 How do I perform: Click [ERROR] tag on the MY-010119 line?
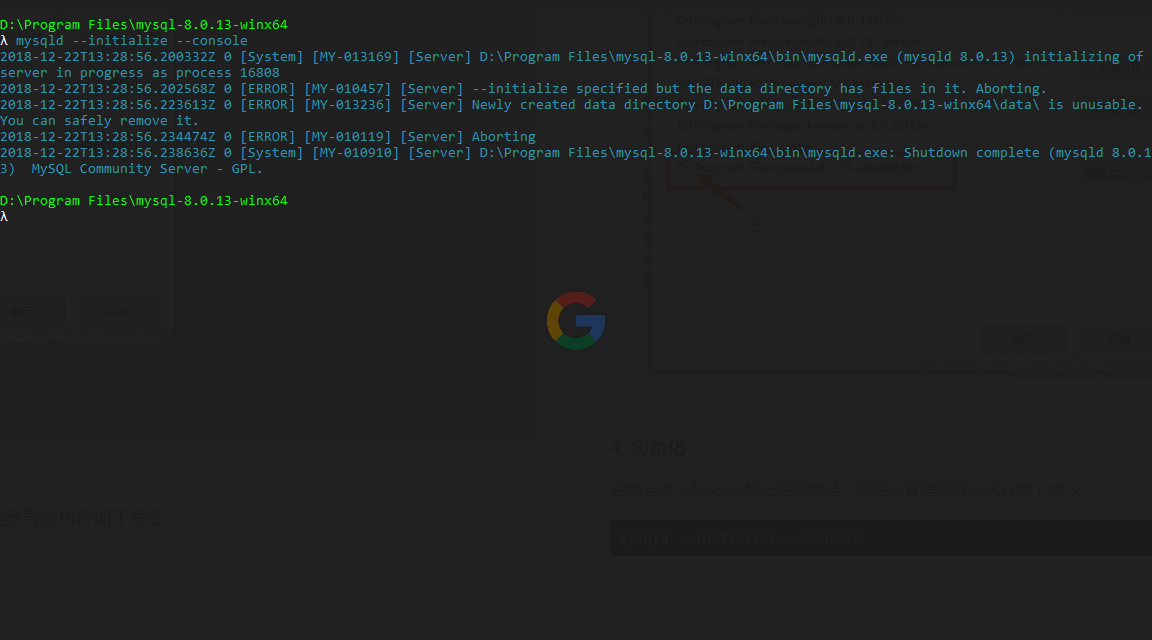268,137
